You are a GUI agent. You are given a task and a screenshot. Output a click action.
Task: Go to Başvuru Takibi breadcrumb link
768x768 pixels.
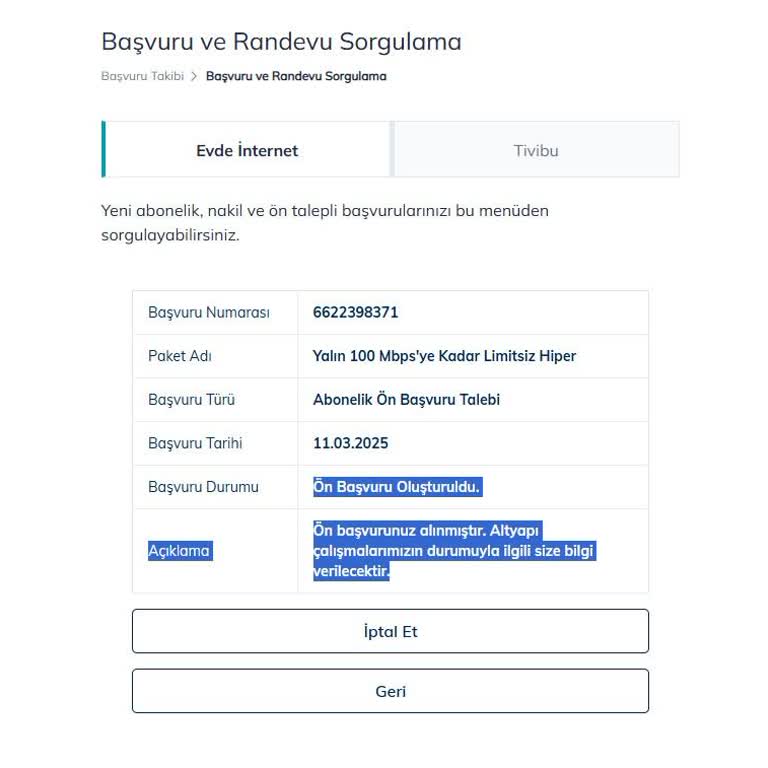142,76
